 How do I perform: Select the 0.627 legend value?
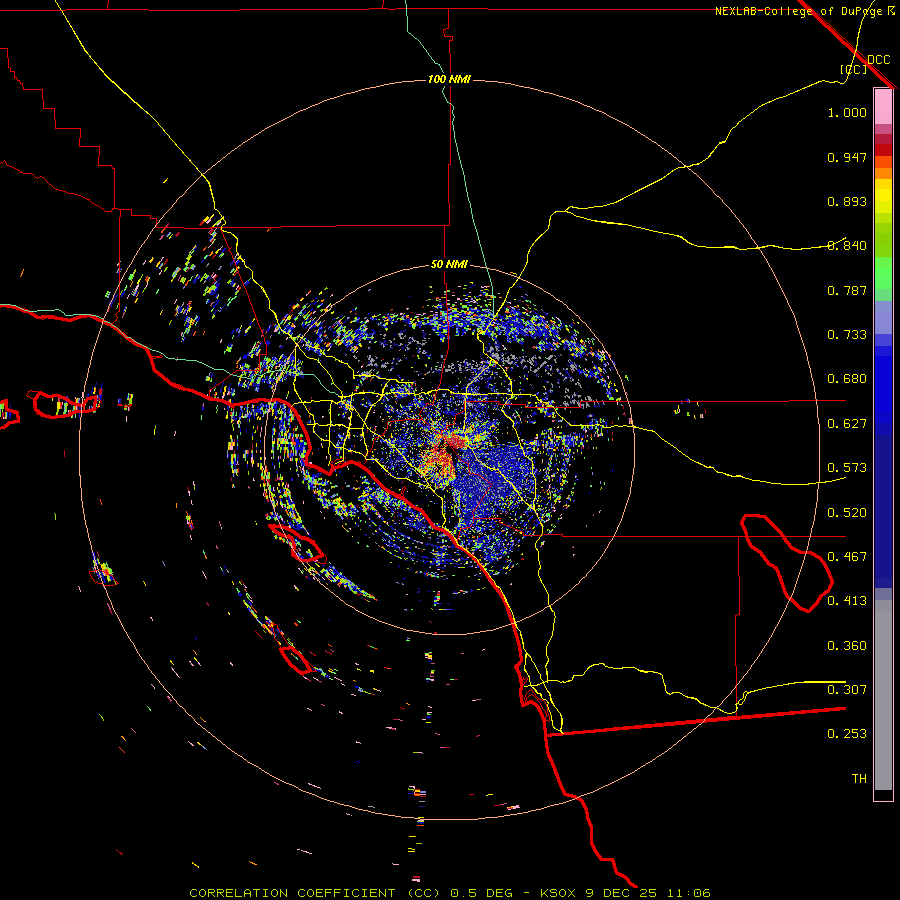click(x=847, y=424)
